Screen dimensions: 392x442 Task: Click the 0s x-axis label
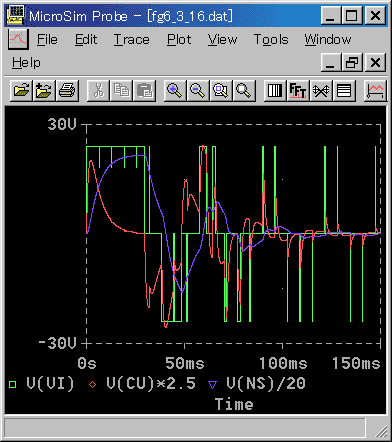coord(87,363)
